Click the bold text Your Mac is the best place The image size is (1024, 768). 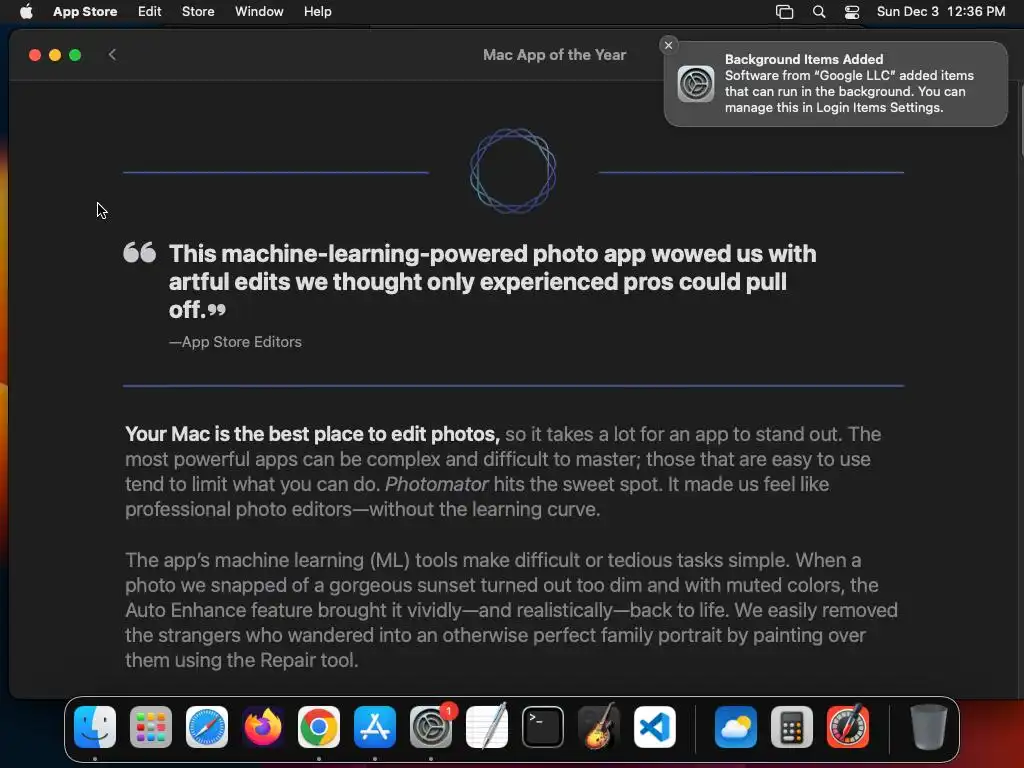[312, 434]
